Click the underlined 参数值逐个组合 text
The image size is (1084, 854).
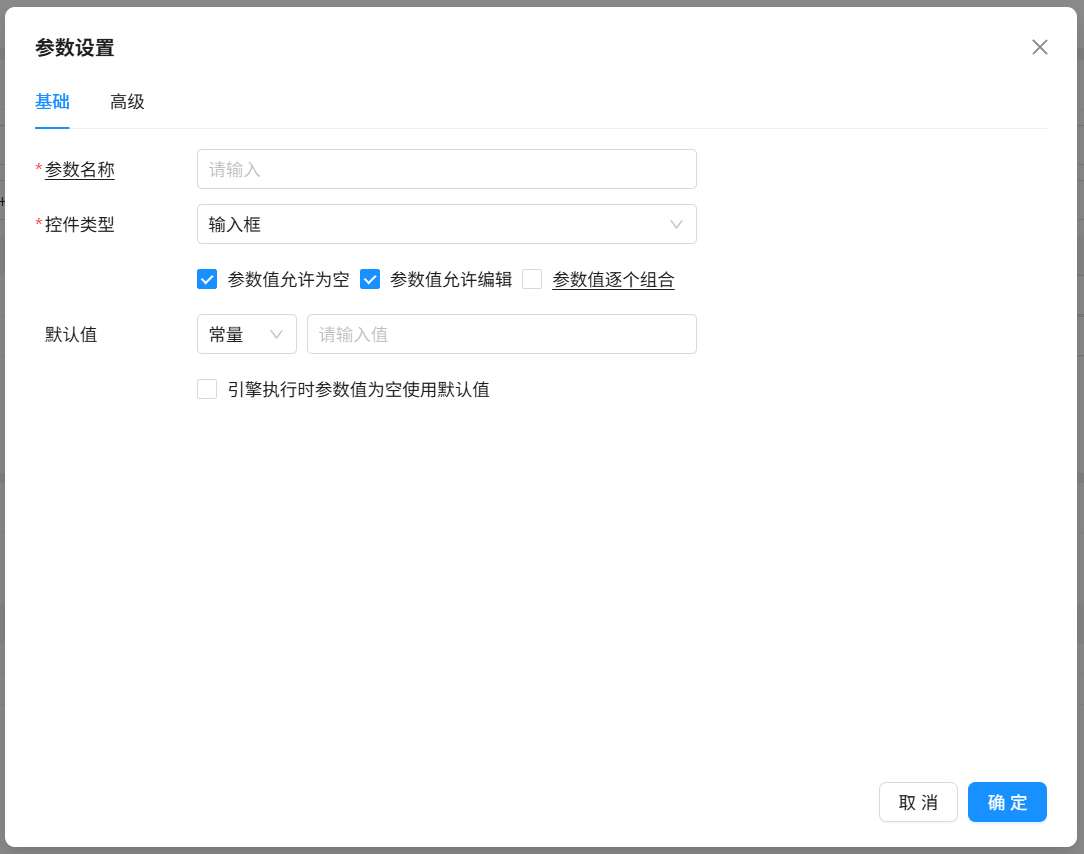613,280
